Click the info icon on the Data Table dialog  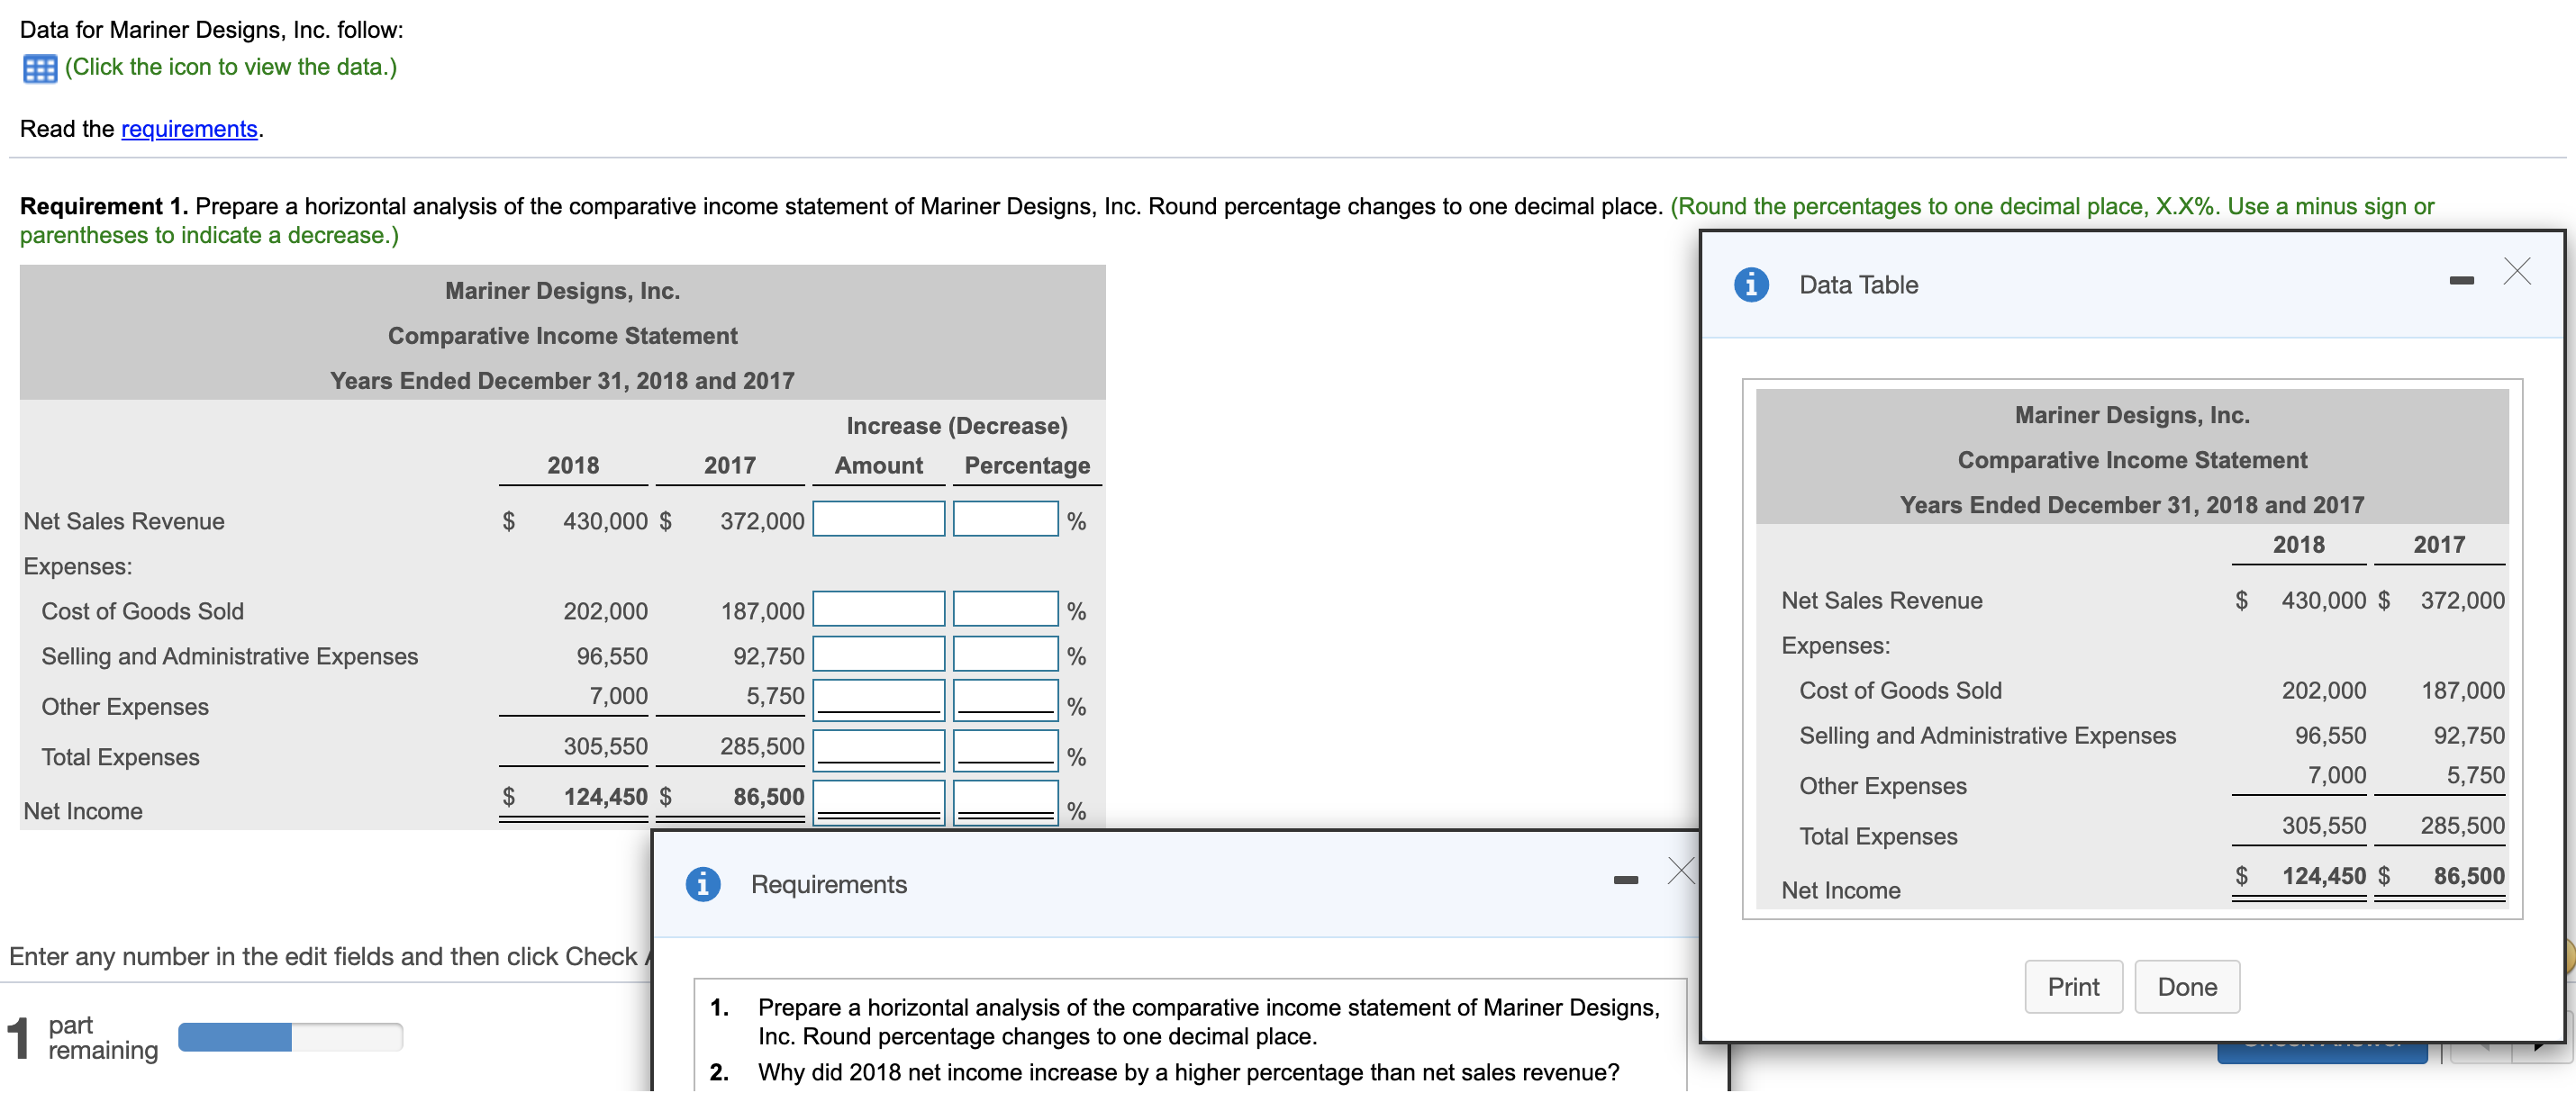click(1750, 284)
